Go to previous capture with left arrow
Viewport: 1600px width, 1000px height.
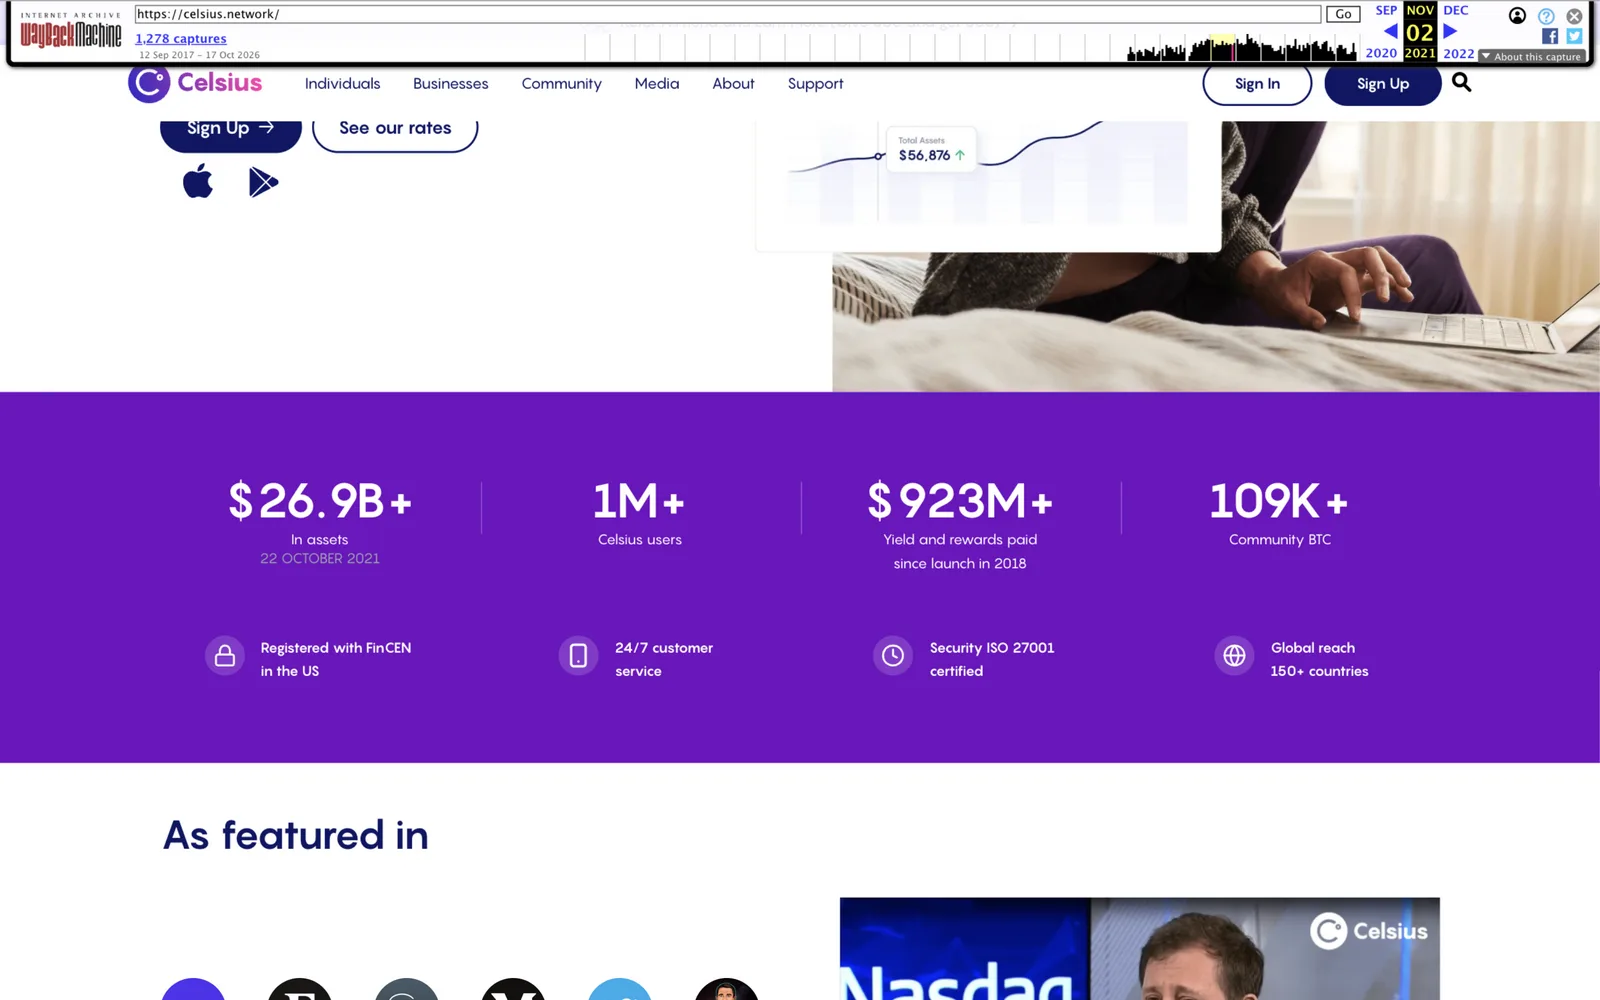(x=1390, y=31)
